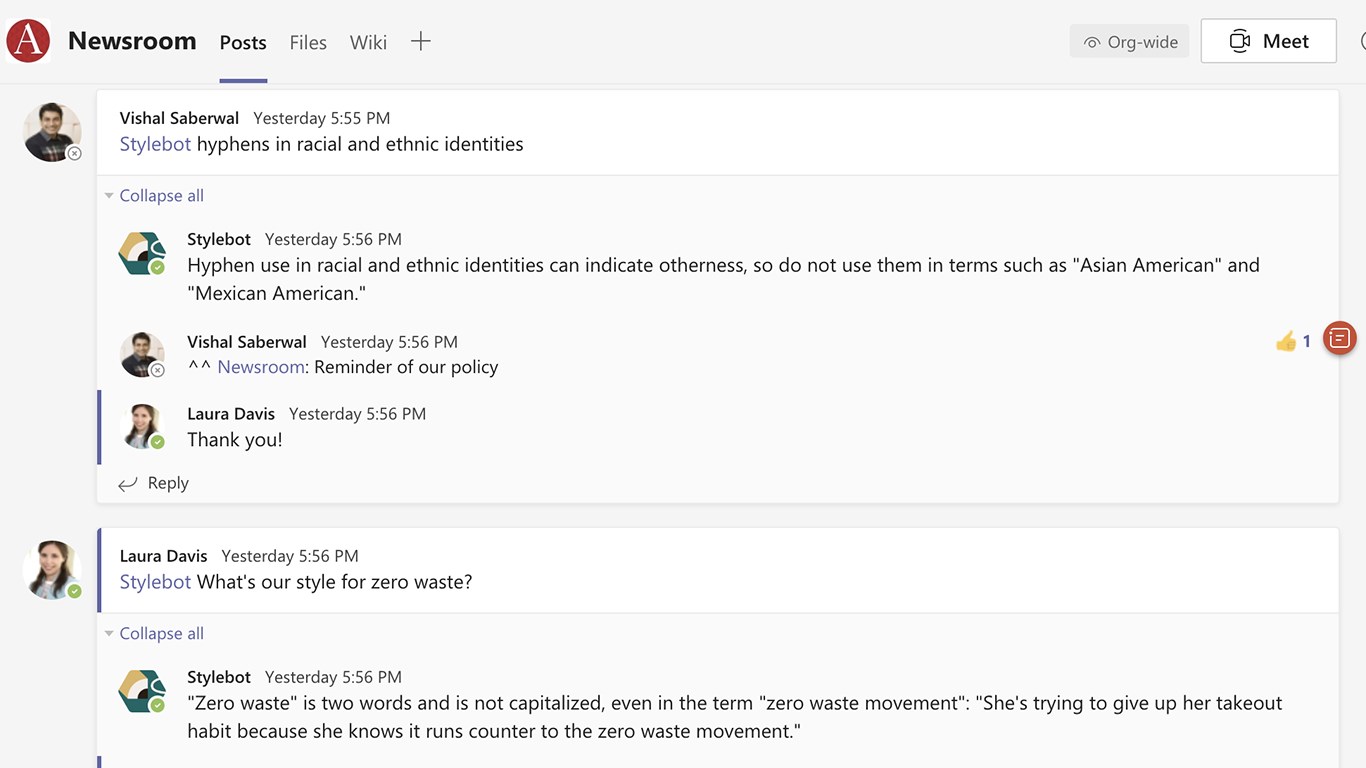Open the red notes icon beside the reaction
The width and height of the screenshot is (1366, 768).
click(1339, 339)
